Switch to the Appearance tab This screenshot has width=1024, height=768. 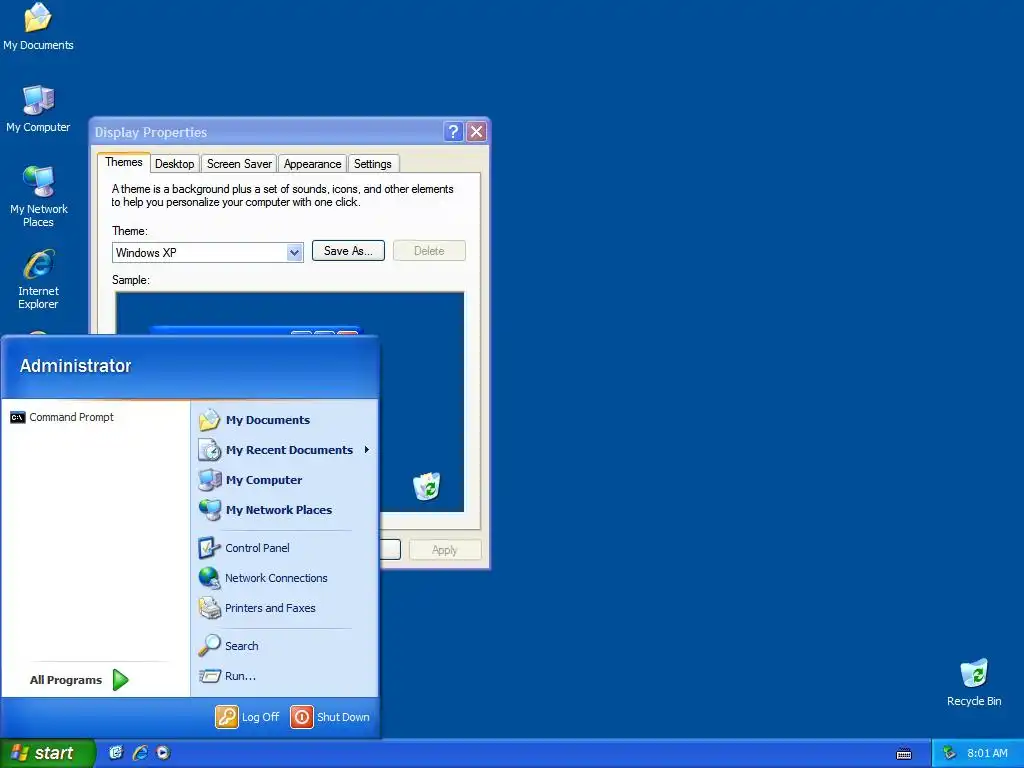tap(312, 164)
